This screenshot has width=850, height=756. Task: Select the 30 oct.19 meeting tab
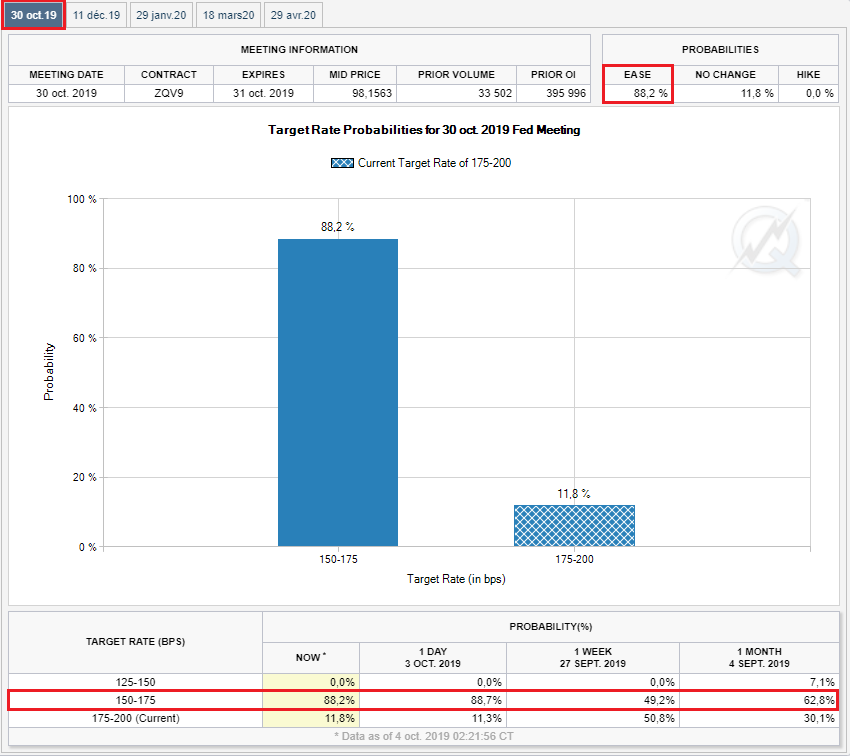point(34,15)
